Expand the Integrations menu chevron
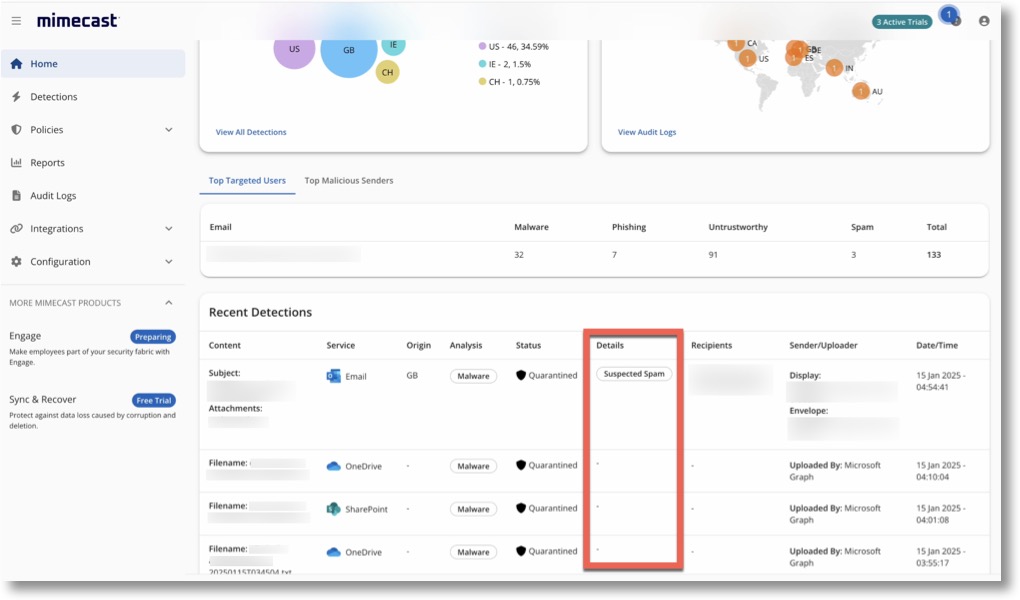This screenshot has width=1020, height=600. pos(168,229)
